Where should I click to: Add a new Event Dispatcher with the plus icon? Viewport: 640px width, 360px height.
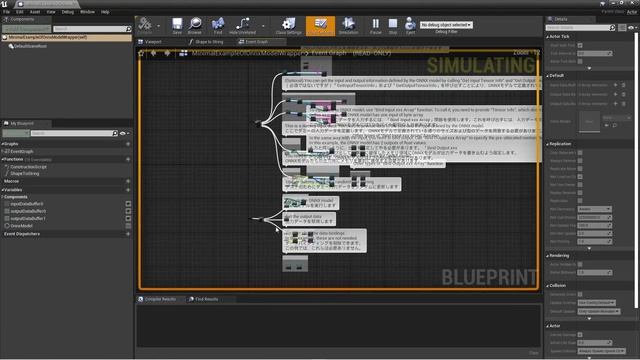[x=128, y=234]
